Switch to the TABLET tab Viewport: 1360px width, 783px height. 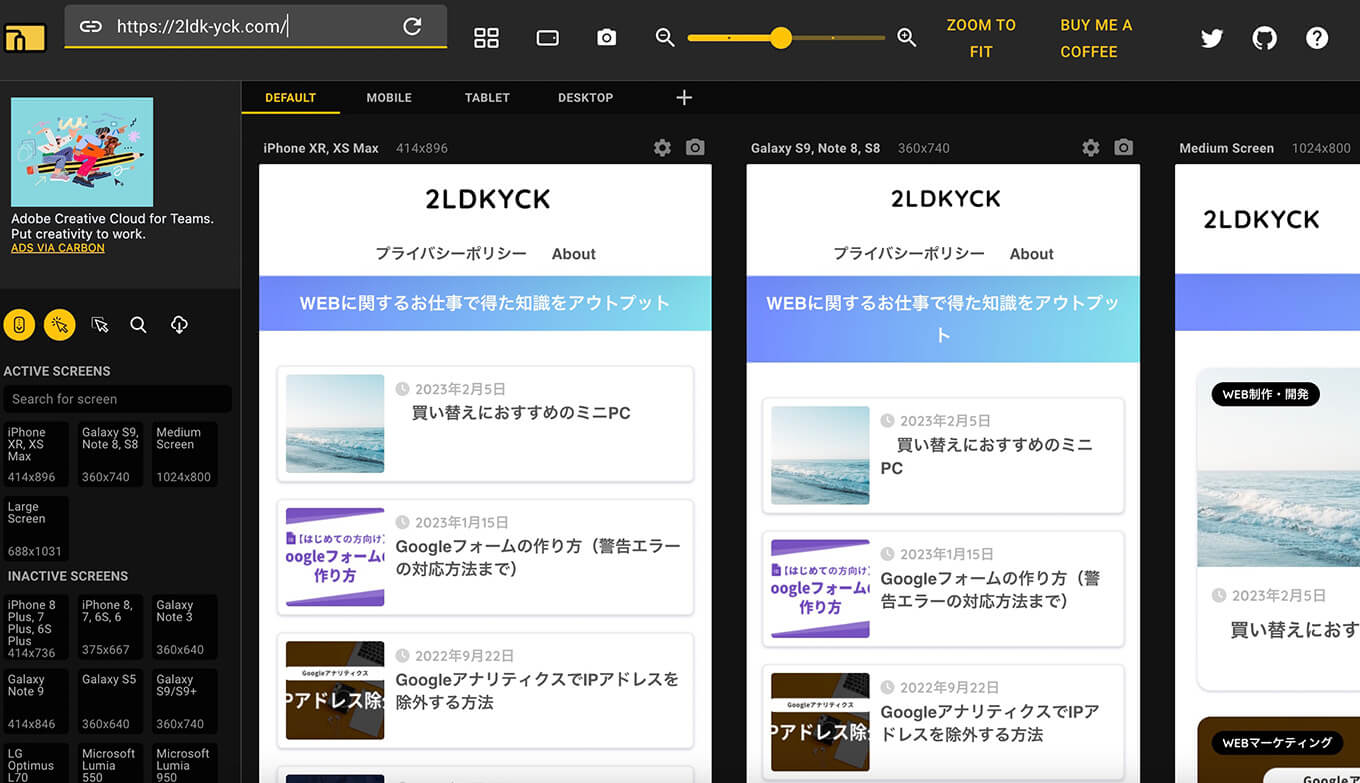[487, 97]
